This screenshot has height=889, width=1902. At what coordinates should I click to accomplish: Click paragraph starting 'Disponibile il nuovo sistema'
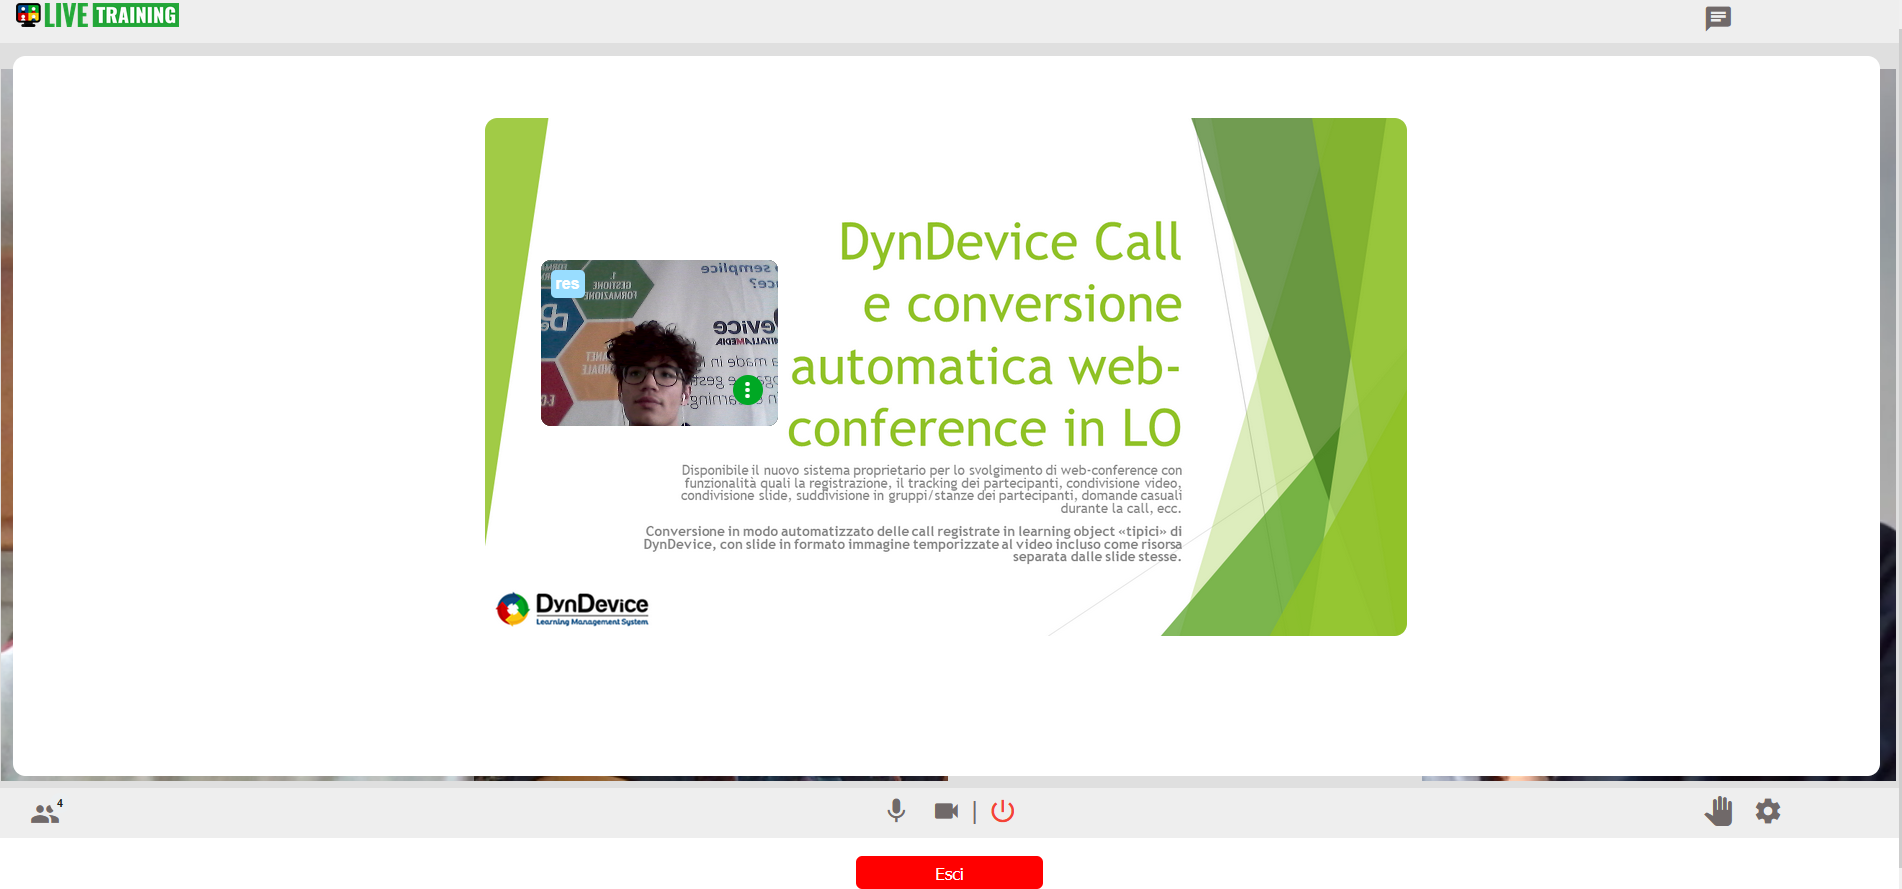pyautogui.click(x=931, y=489)
